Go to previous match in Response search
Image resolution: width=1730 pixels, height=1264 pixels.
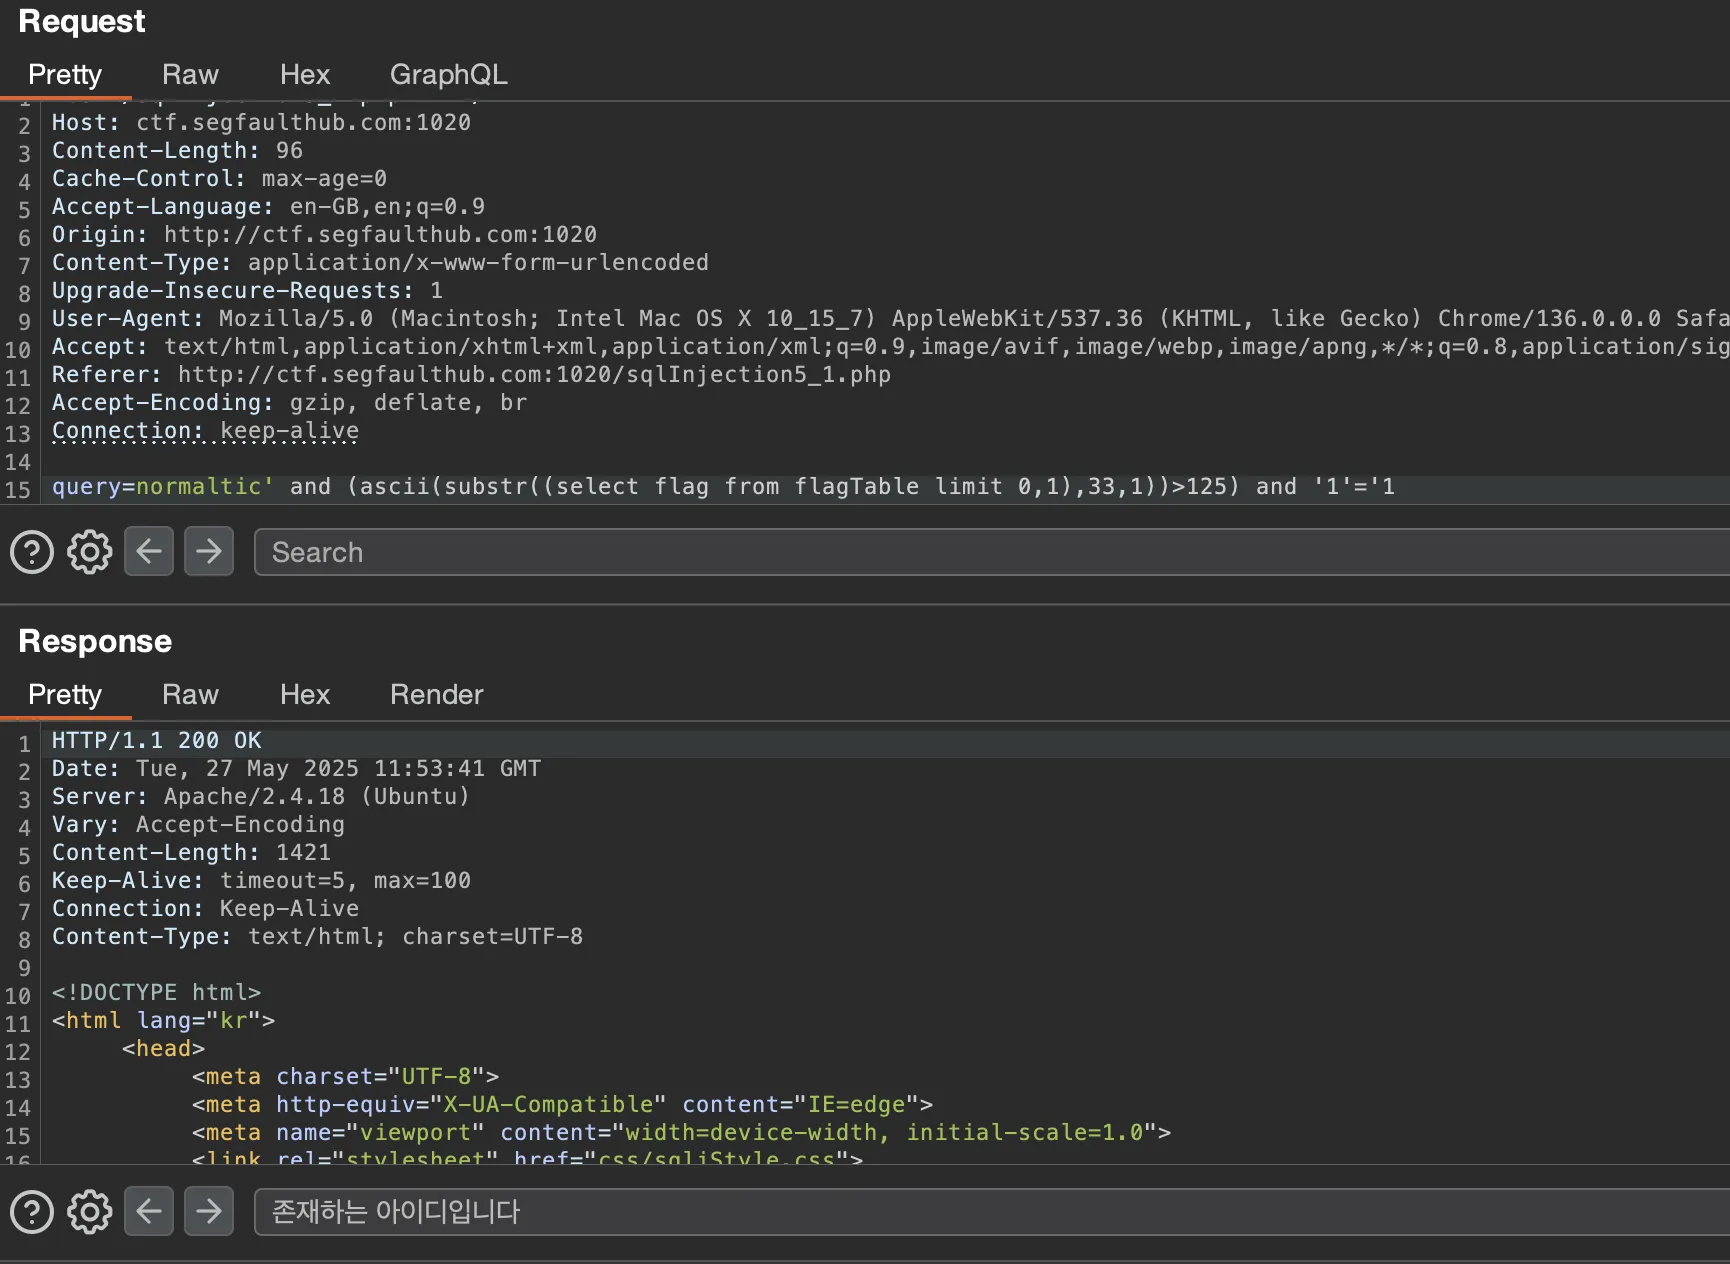coord(149,1211)
